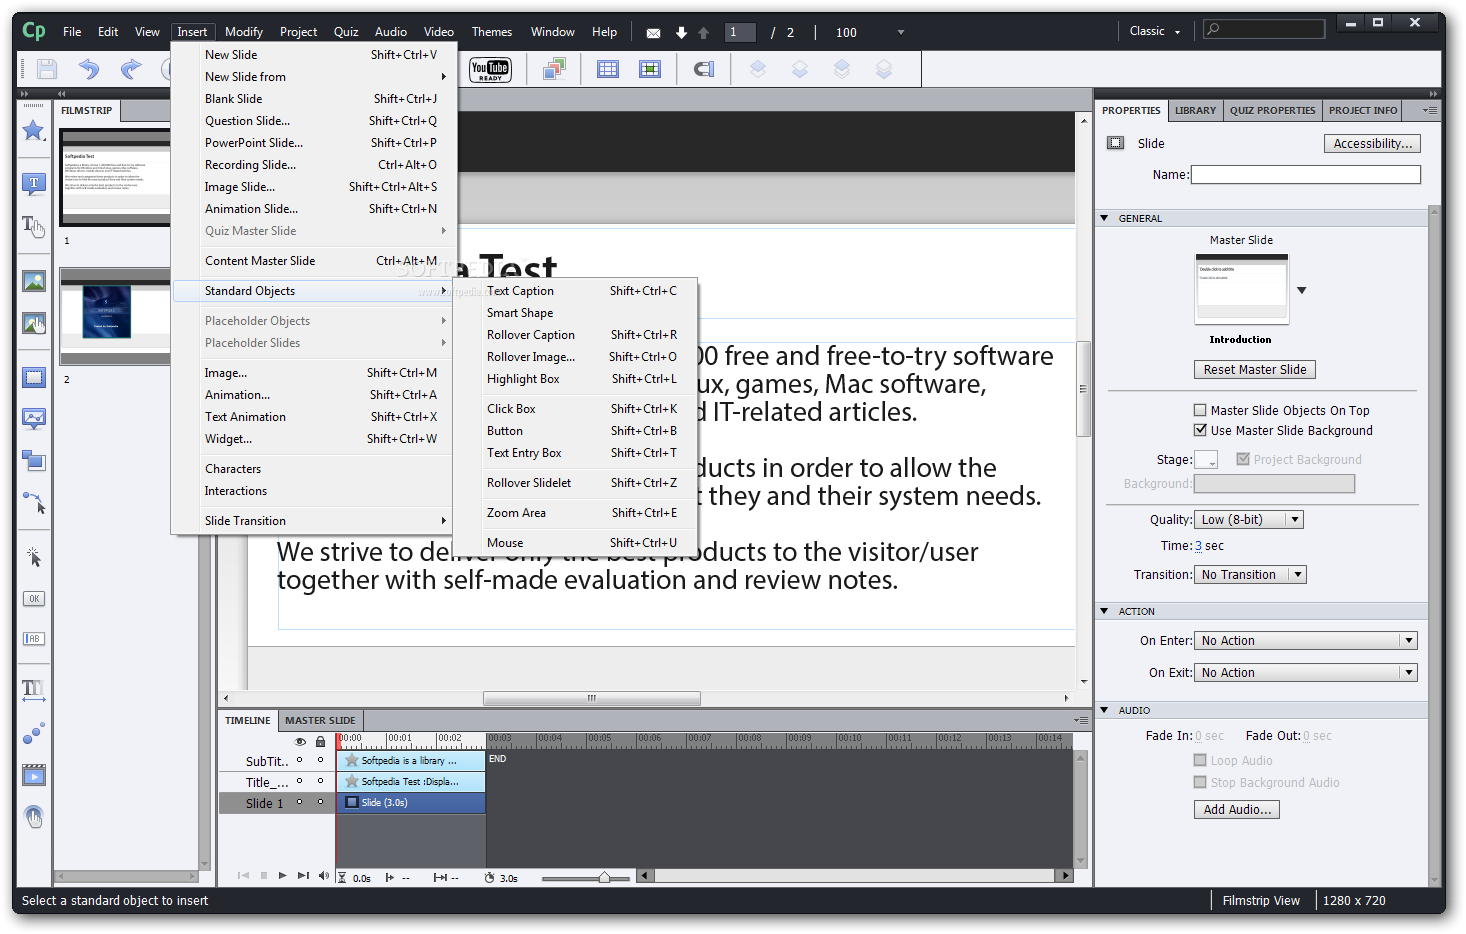Viewport: 1466px width, 934px height.
Task: Click the Add Audio button
Action: pos(1236,810)
